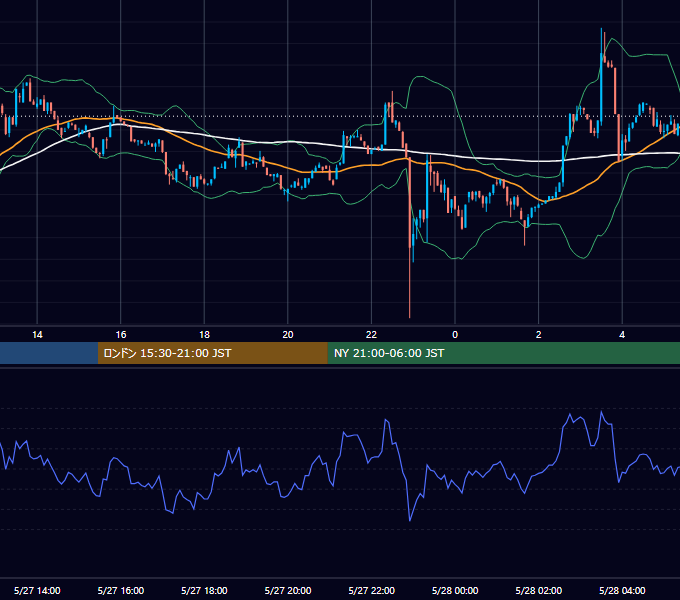Click the 5/27 14:00 date label
The image size is (680, 600).
[37, 590]
